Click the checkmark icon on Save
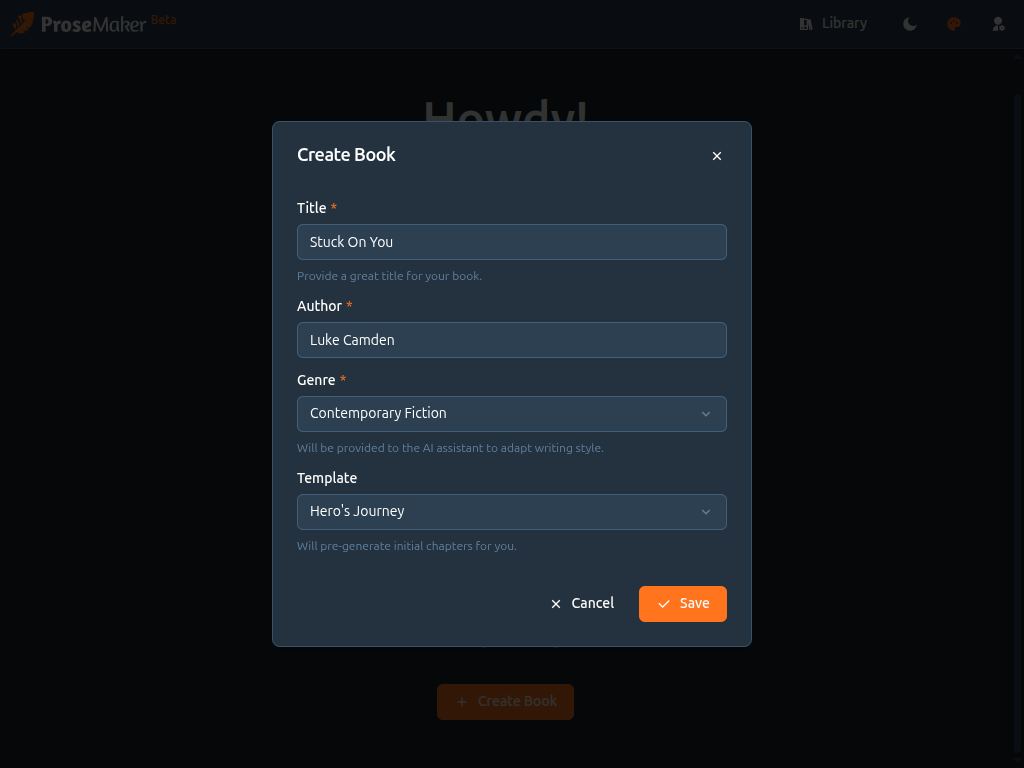The height and width of the screenshot is (768, 1024). (664, 604)
